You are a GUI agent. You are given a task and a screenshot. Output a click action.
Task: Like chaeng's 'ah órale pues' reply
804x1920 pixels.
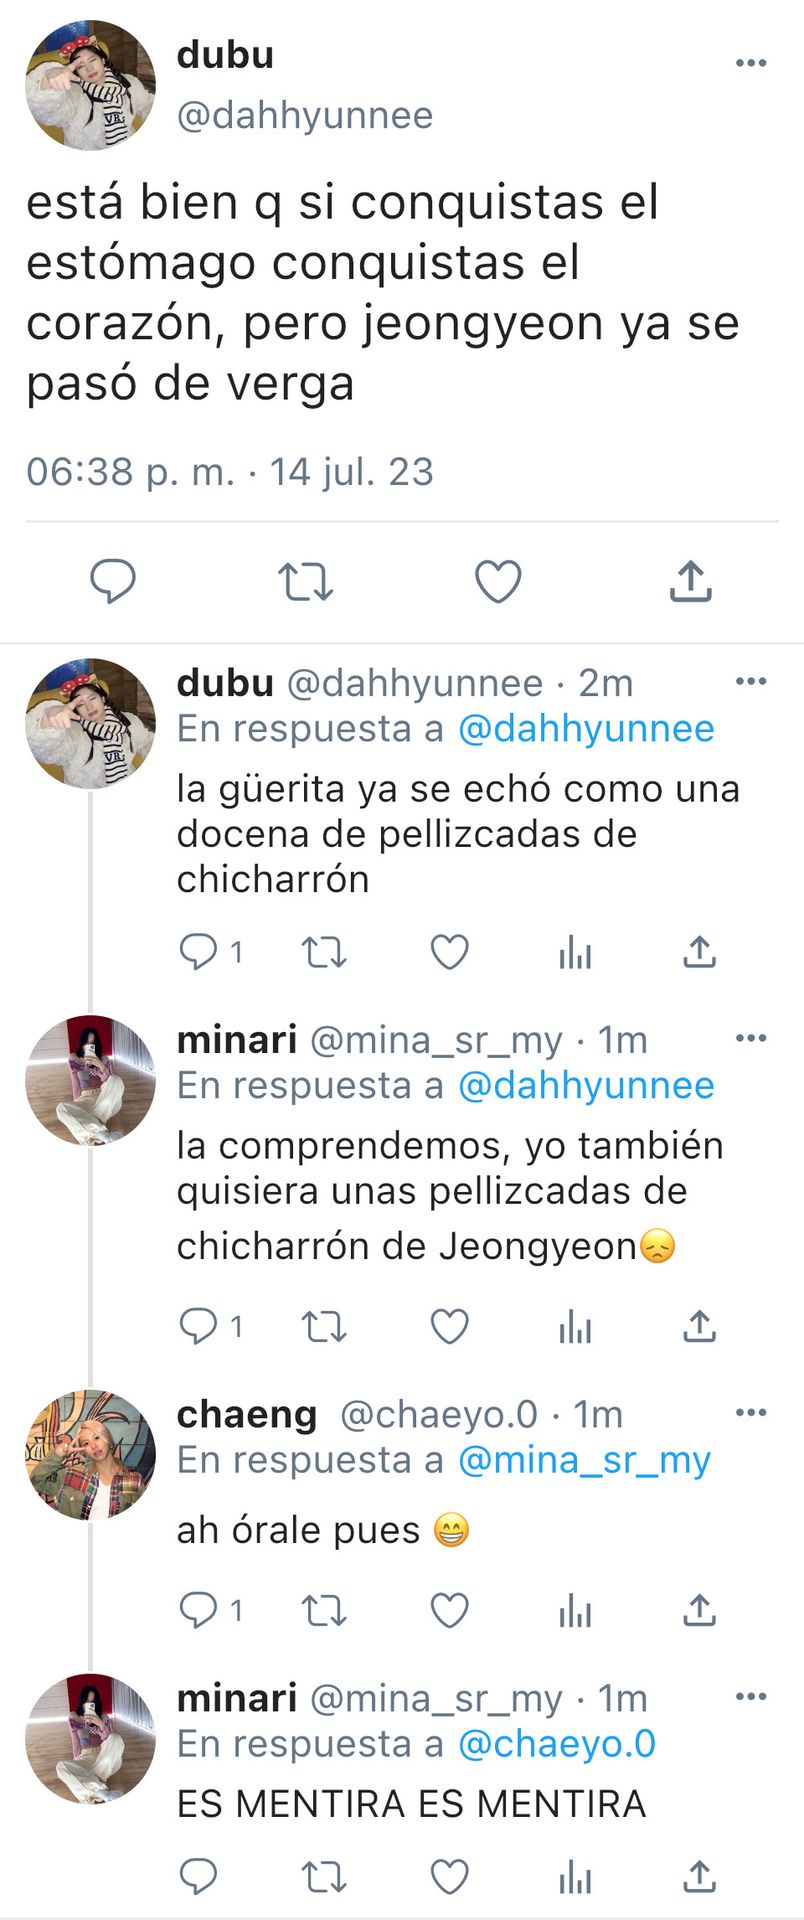(x=450, y=1610)
